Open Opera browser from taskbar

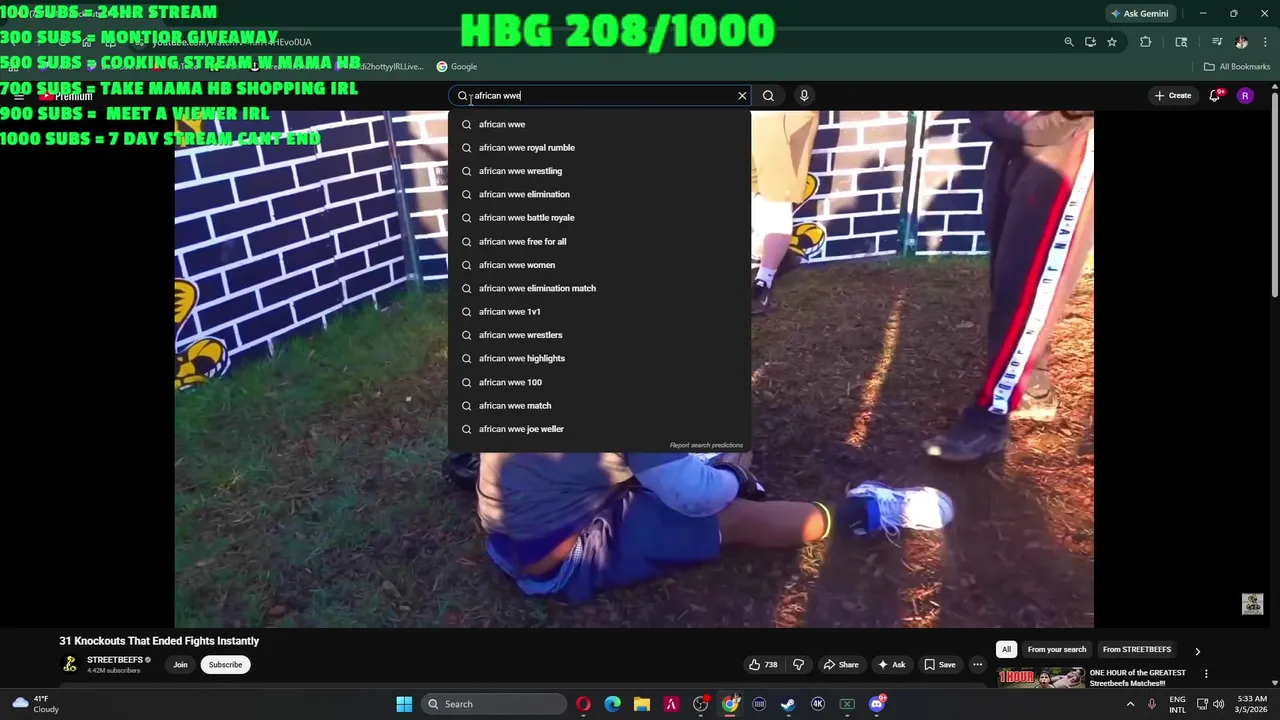coord(583,704)
